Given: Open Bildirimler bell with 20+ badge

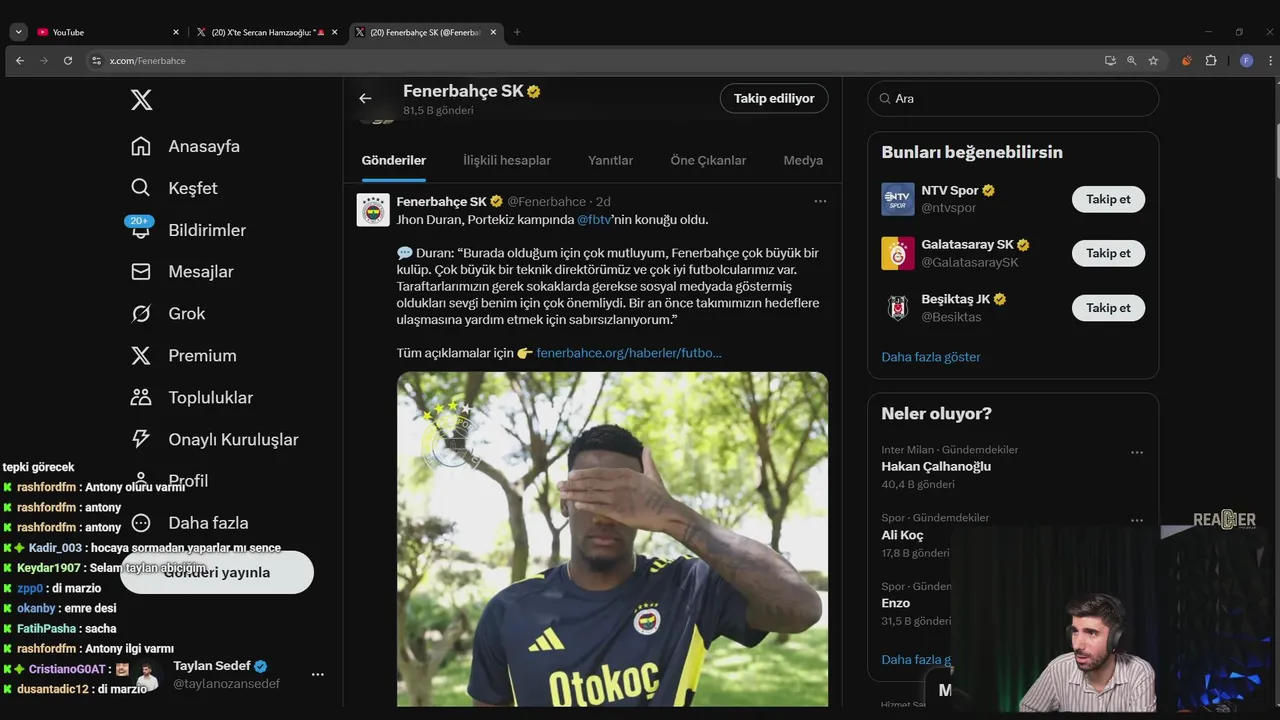Looking at the screenshot, I should (188, 230).
